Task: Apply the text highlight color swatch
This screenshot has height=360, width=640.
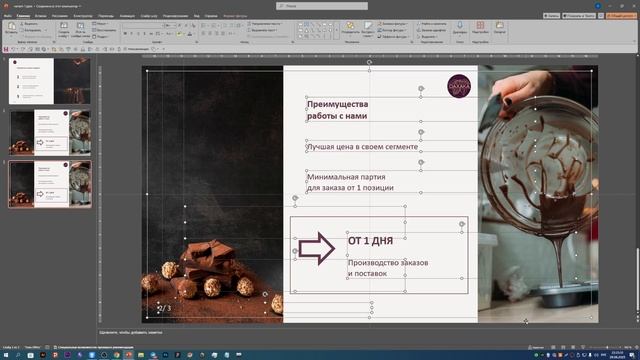Action: tap(180, 33)
